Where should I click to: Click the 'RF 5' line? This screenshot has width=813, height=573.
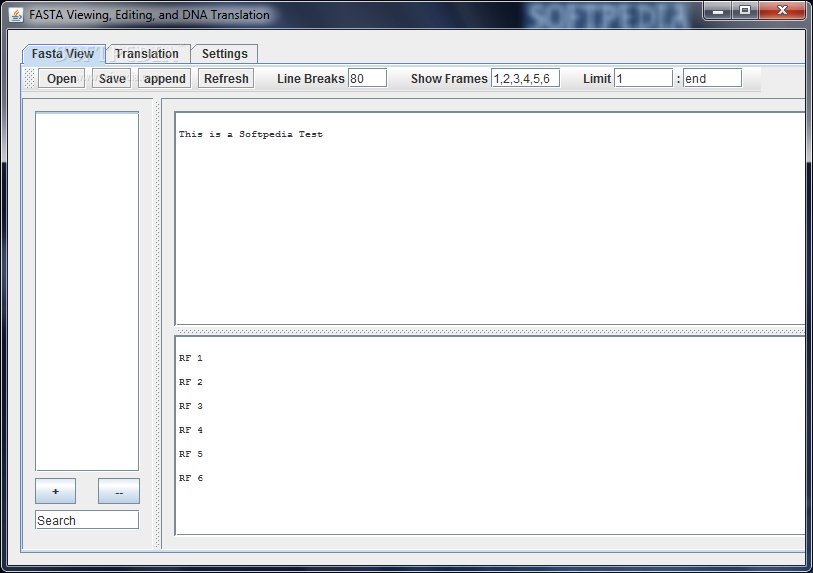tap(191, 454)
